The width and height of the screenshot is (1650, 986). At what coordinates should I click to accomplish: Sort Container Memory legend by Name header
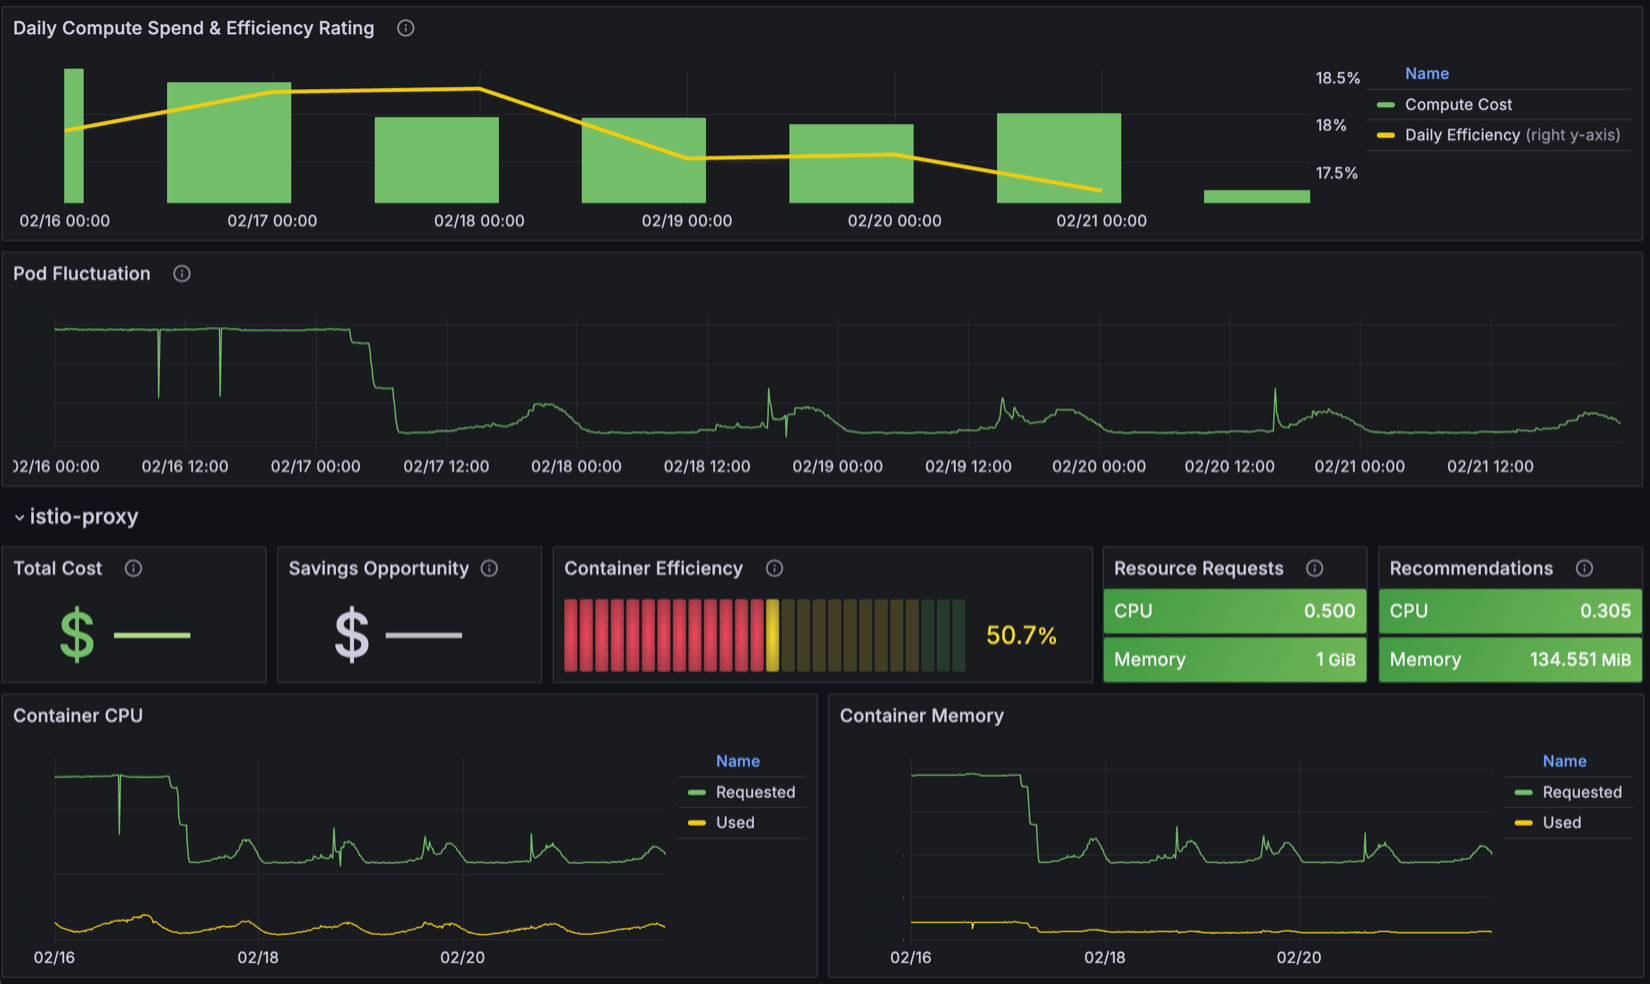1564,761
